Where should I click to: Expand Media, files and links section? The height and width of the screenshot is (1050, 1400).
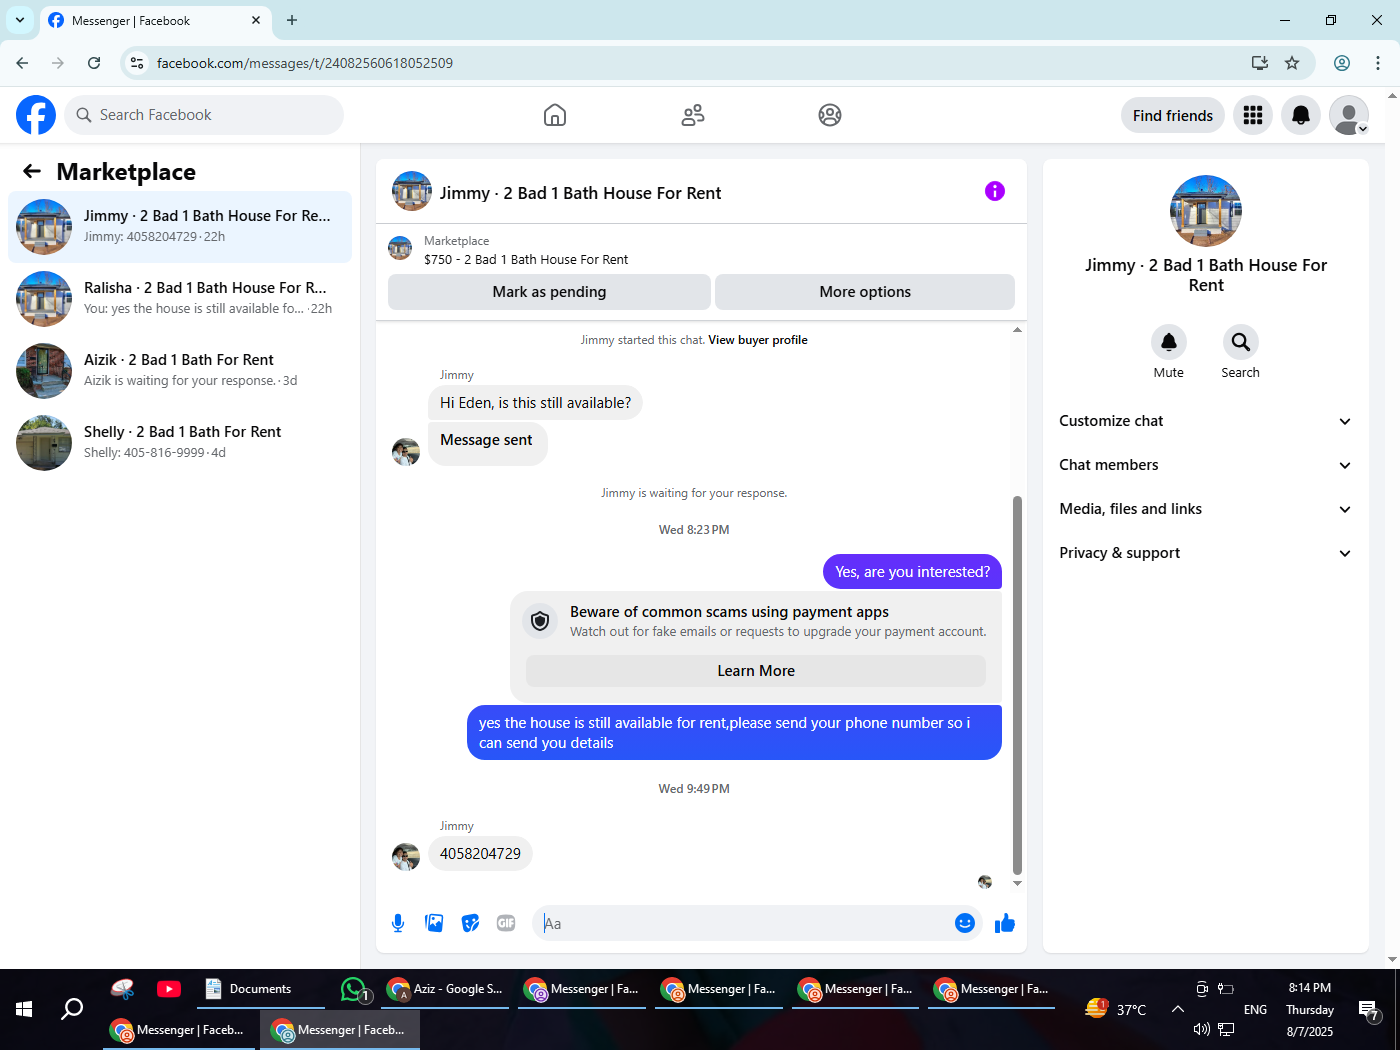(1206, 509)
